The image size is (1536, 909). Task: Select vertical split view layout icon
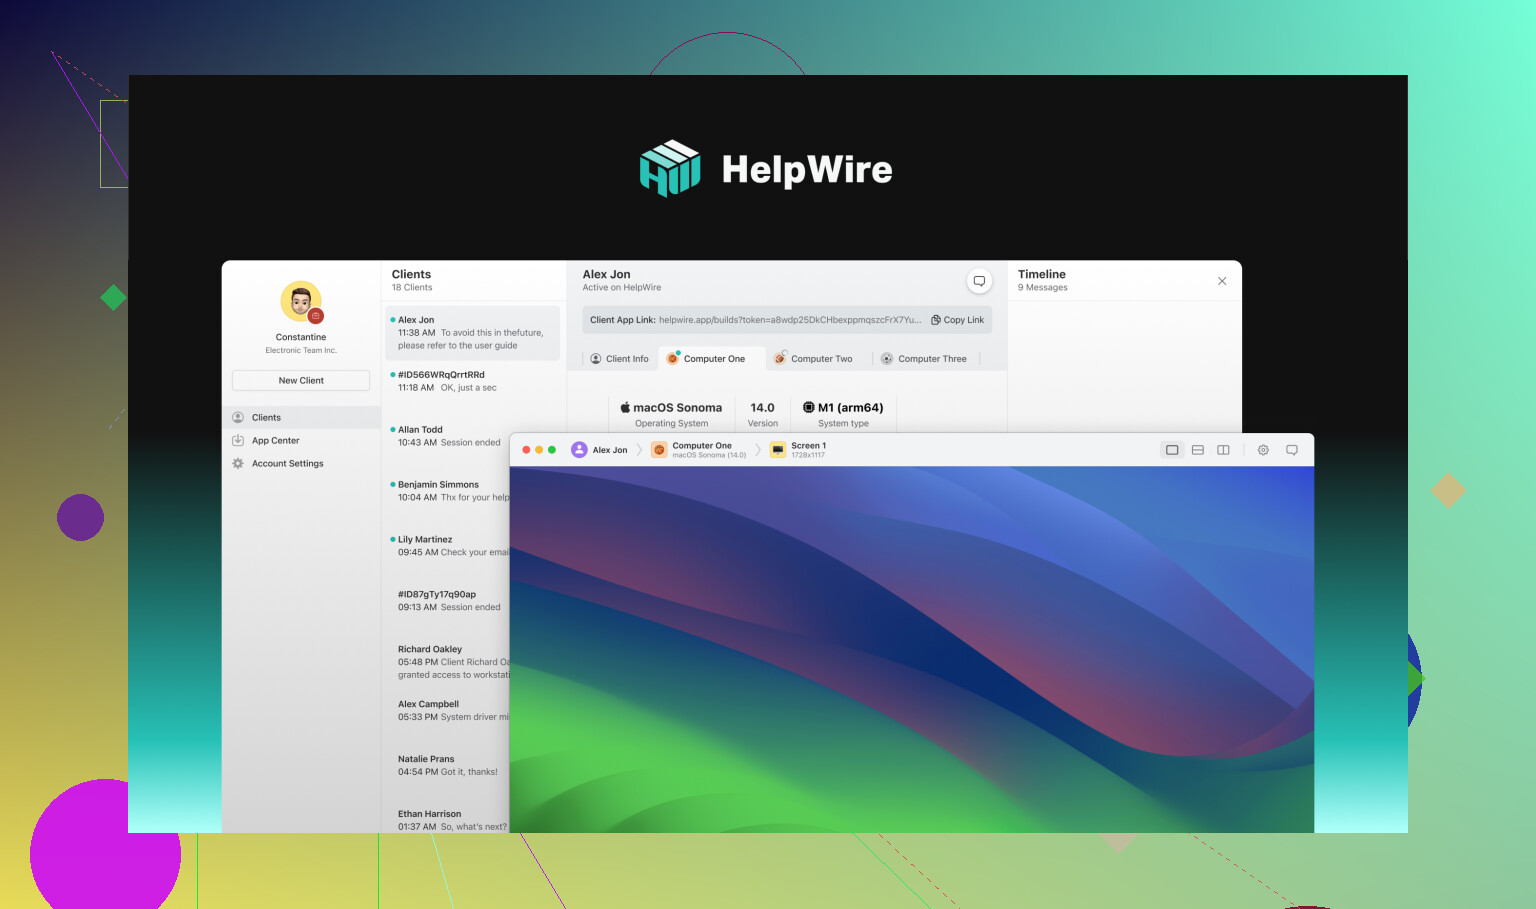point(1223,450)
